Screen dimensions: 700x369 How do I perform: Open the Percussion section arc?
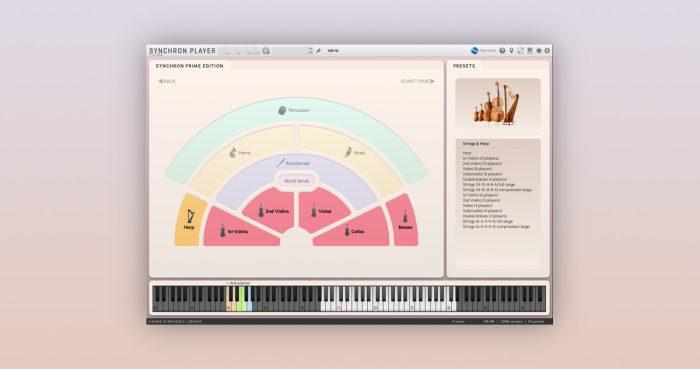295,110
